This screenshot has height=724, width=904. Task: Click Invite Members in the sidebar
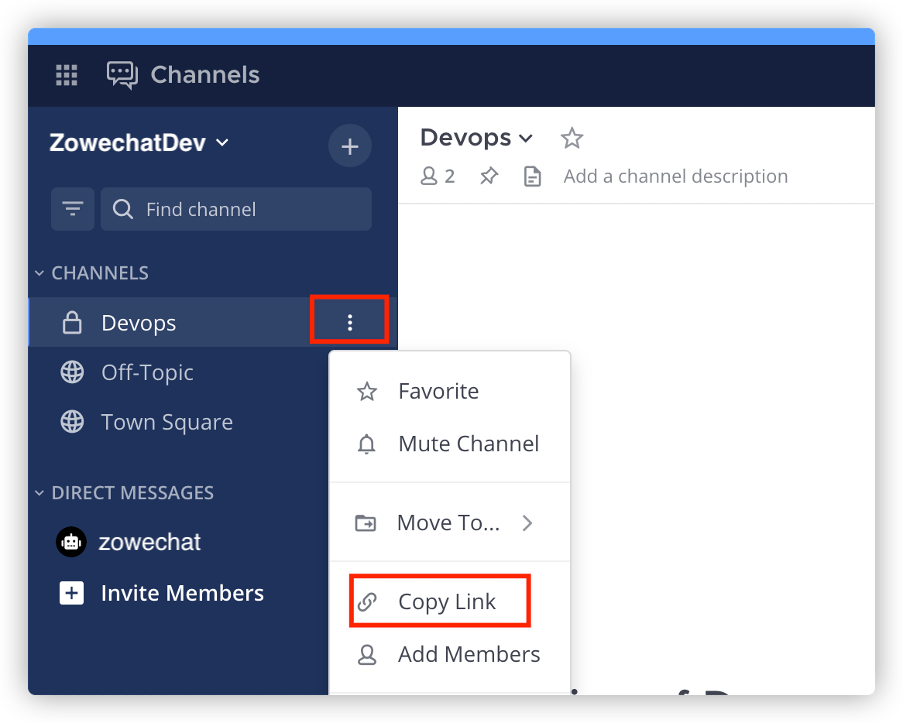[181, 593]
